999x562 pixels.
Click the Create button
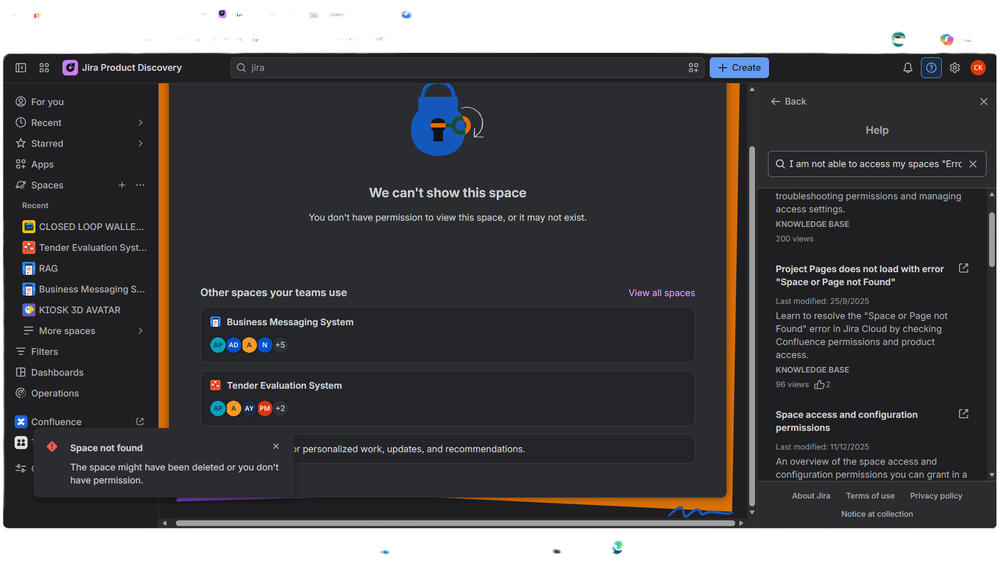click(739, 68)
